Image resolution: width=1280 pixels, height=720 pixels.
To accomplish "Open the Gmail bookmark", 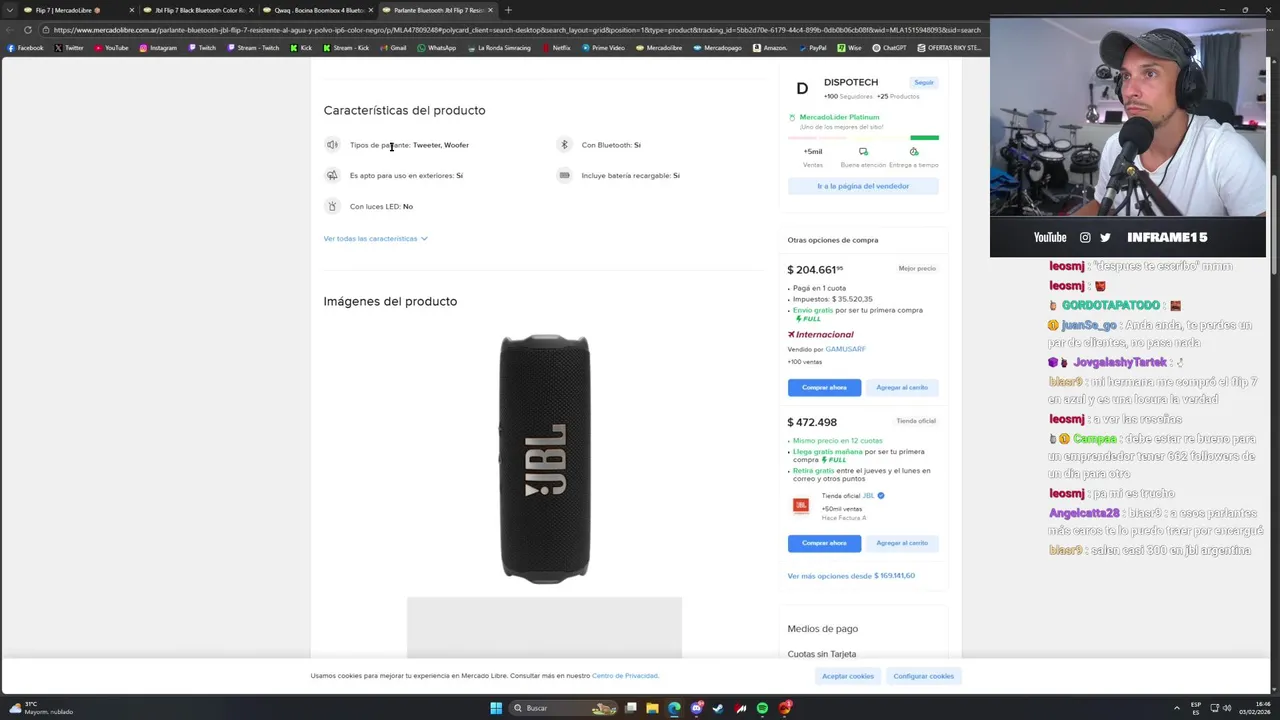I will coord(393,48).
